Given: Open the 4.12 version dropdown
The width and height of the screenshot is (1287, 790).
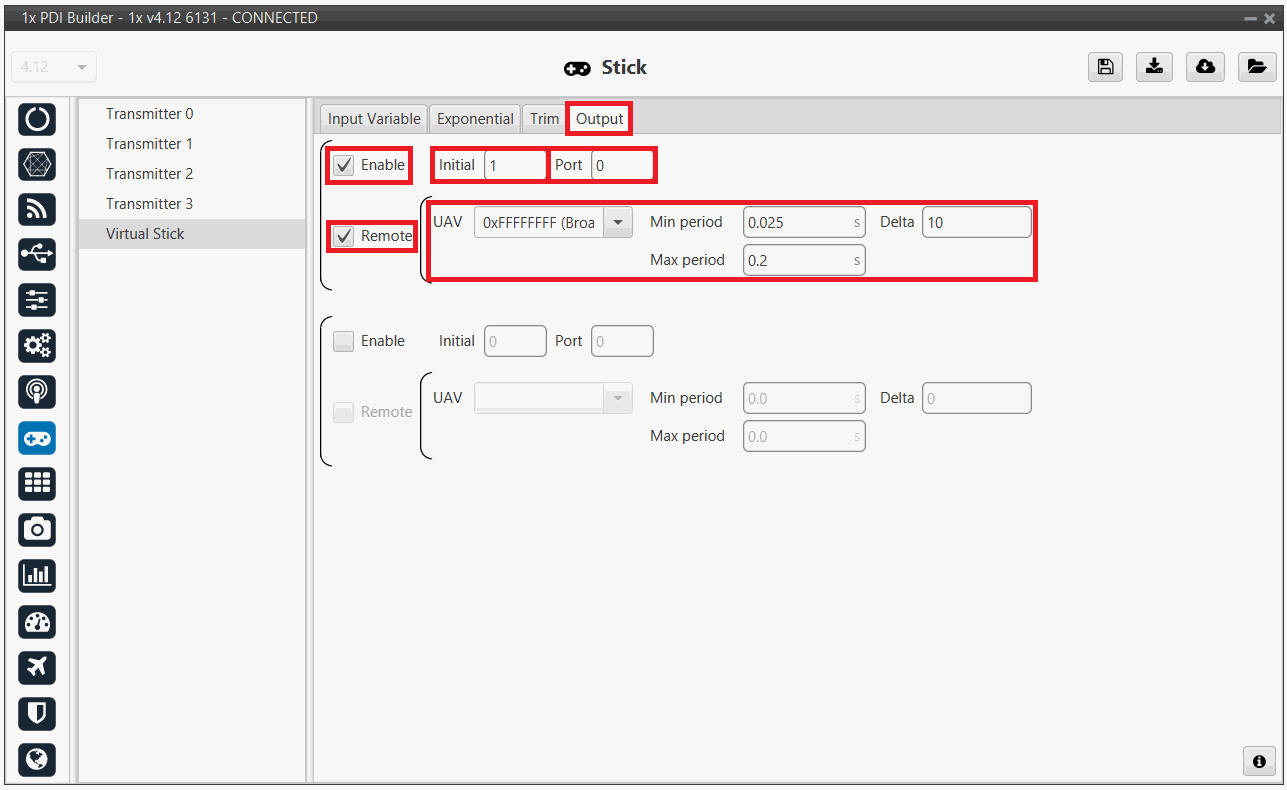Looking at the screenshot, I should [54, 68].
